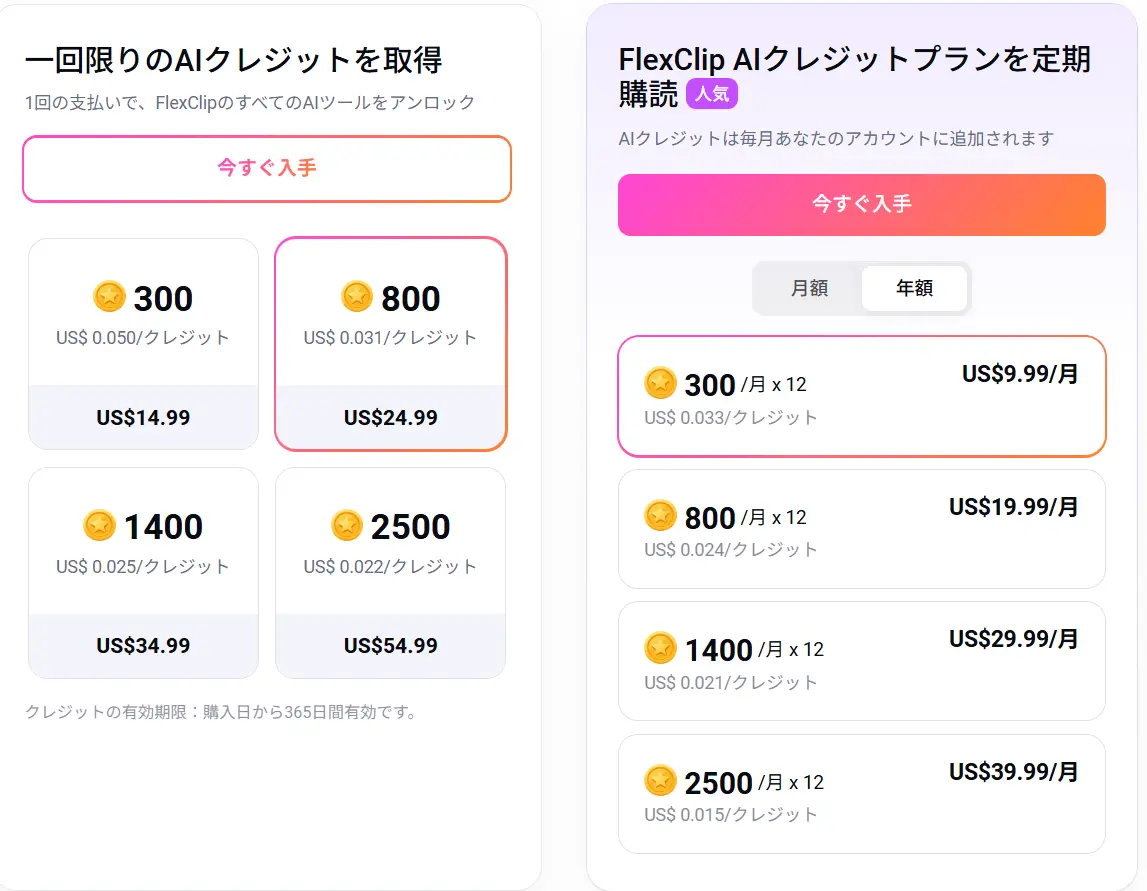Click coin icon in 1400/月 subscription plan

point(661,648)
